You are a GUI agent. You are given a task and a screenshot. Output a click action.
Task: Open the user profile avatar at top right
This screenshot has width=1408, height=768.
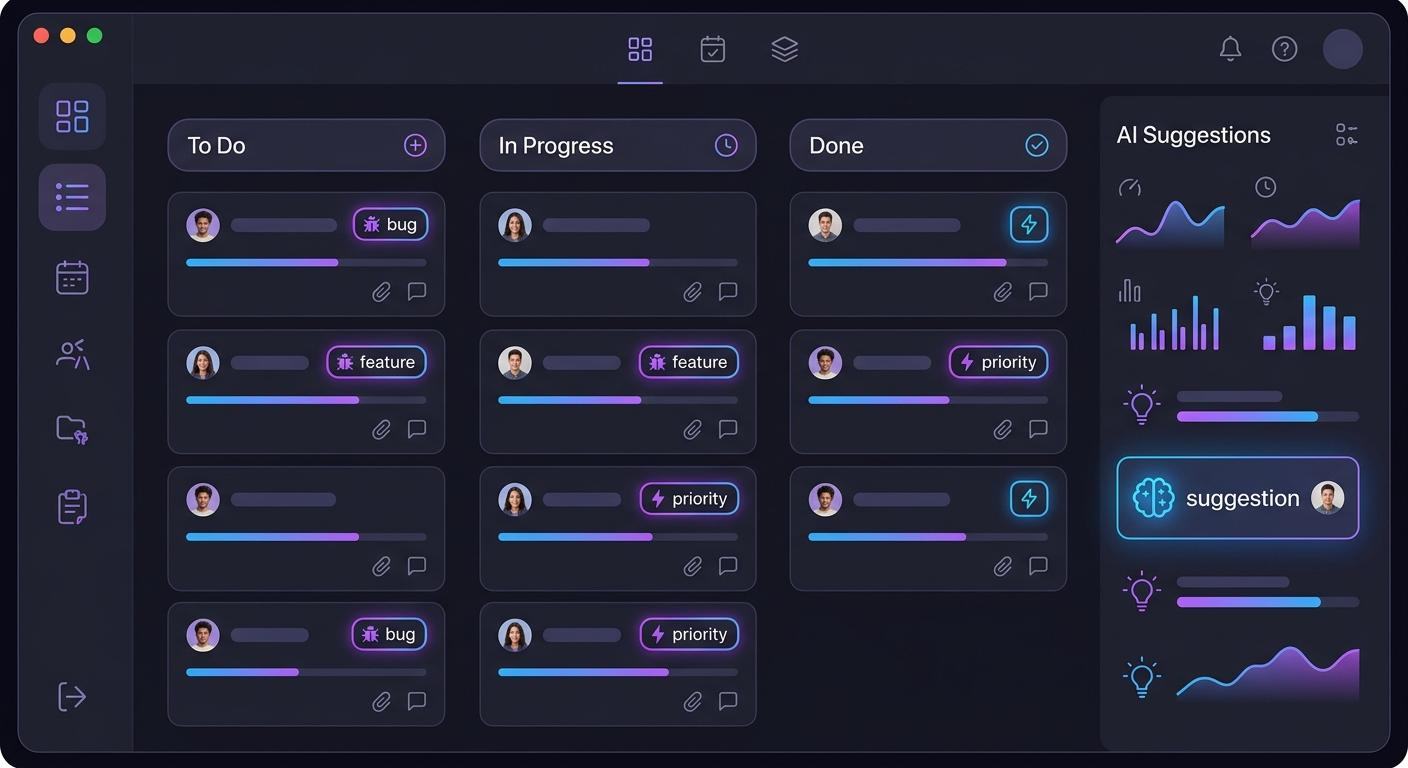click(1342, 49)
